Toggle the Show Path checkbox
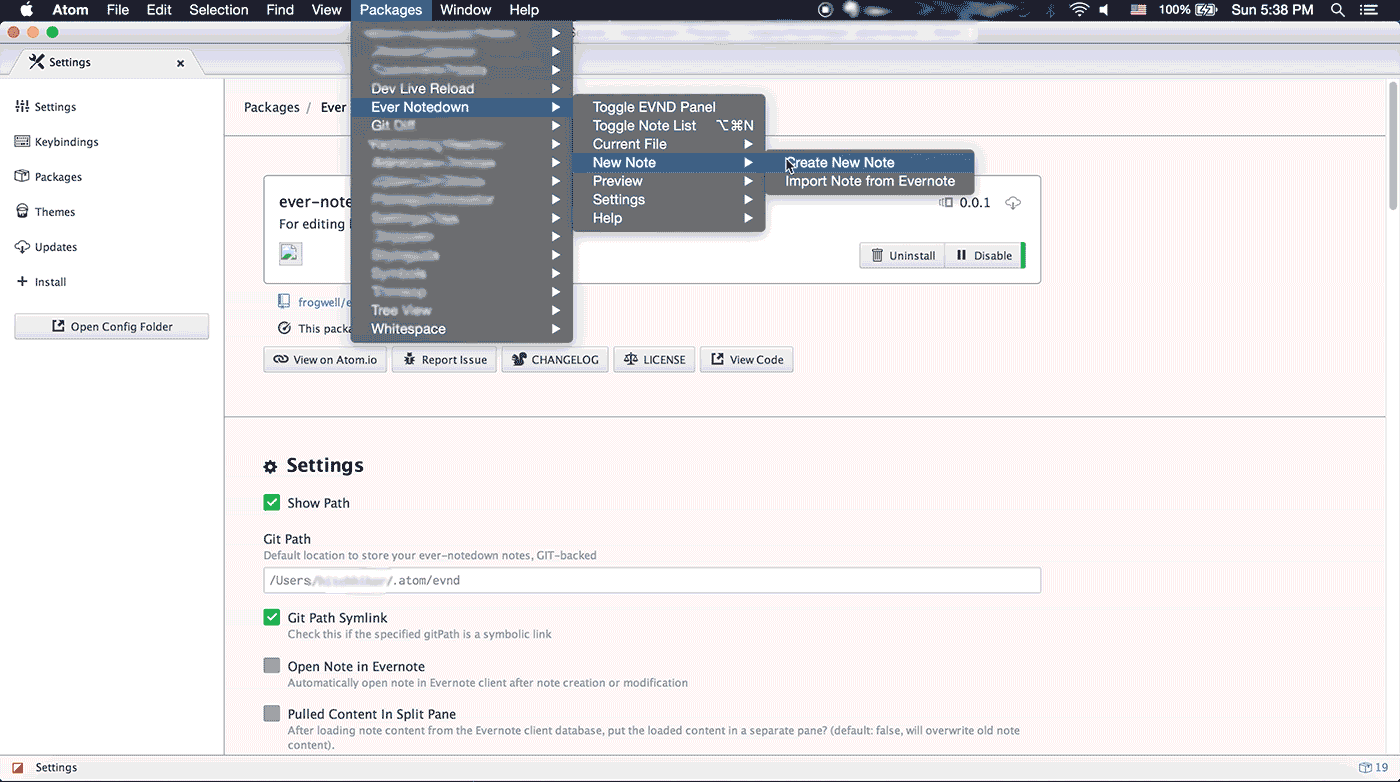Image resolution: width=1400 pixels, height=782 pixels. (272, 503)
